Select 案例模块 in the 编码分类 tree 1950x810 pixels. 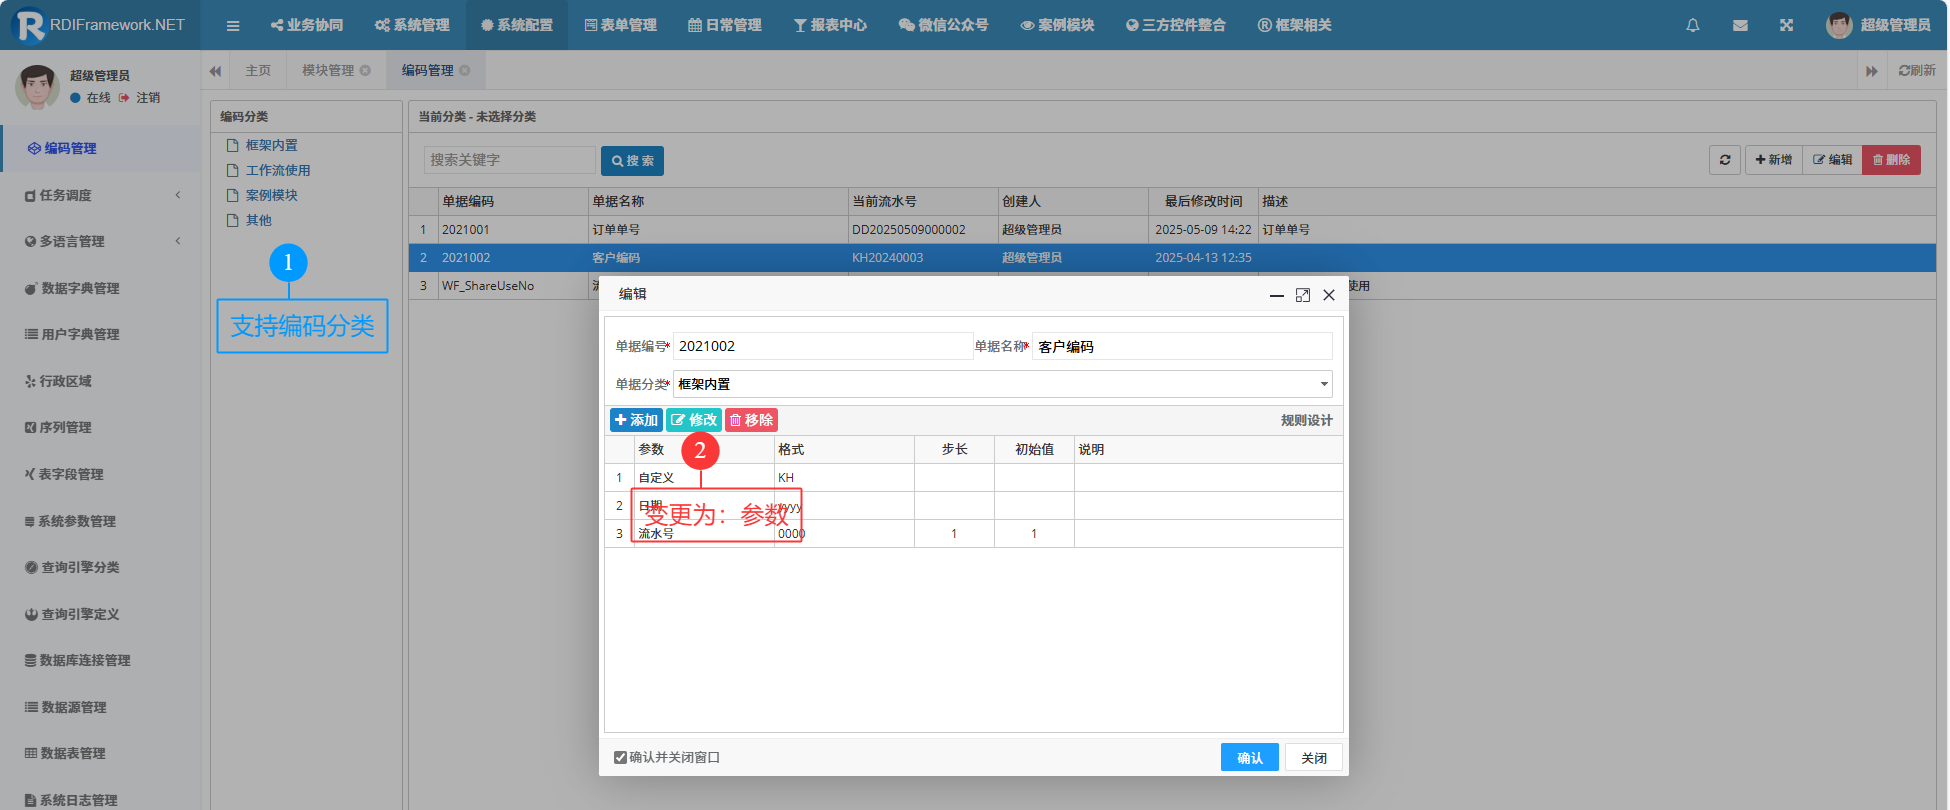[x=271, y=196]
